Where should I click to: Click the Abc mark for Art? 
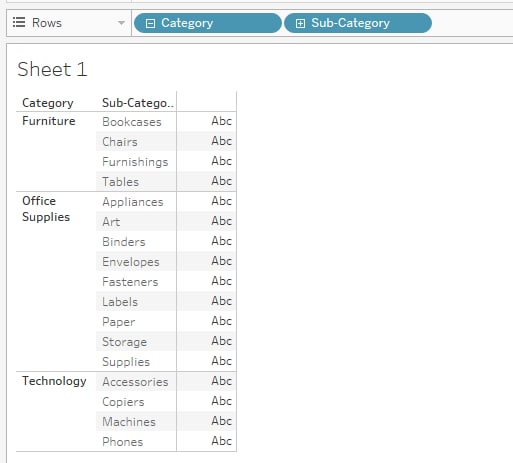(x=221, y=221)
